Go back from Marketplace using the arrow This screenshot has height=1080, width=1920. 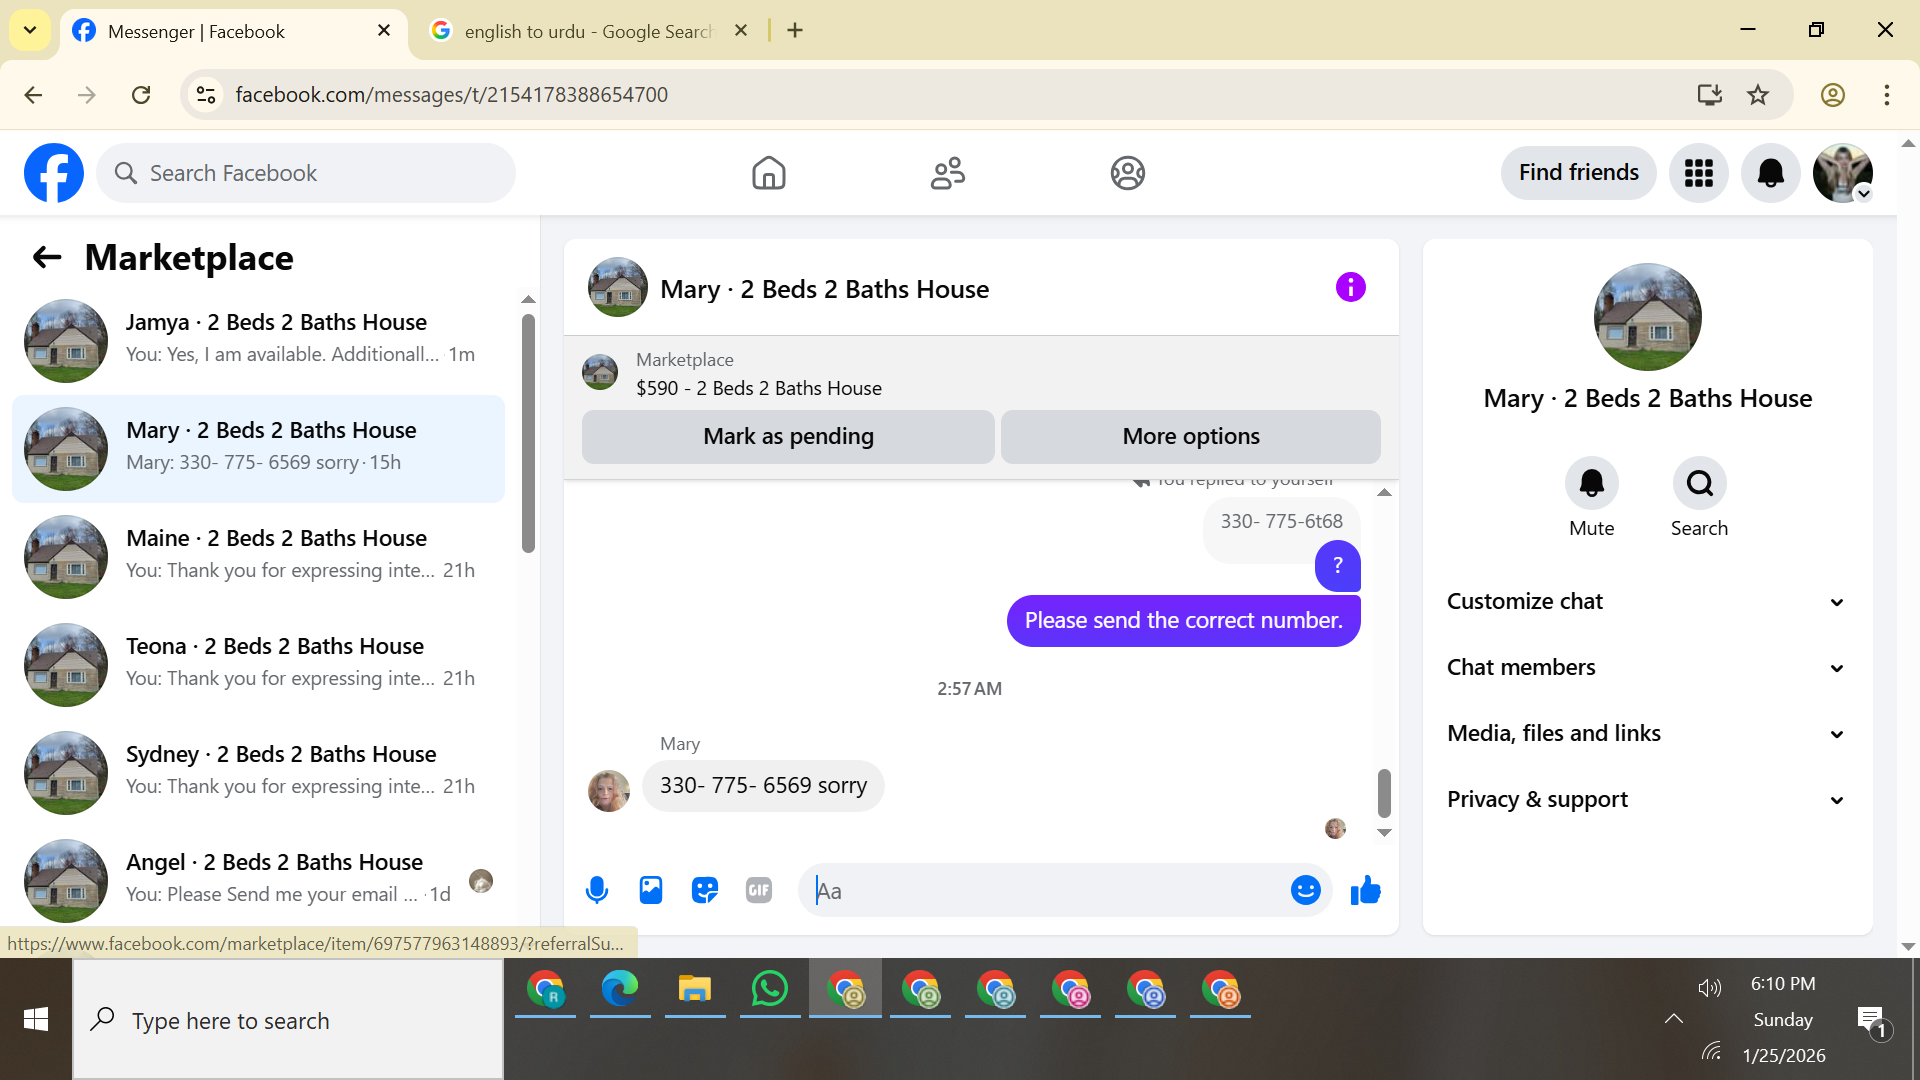coord(47,258)
